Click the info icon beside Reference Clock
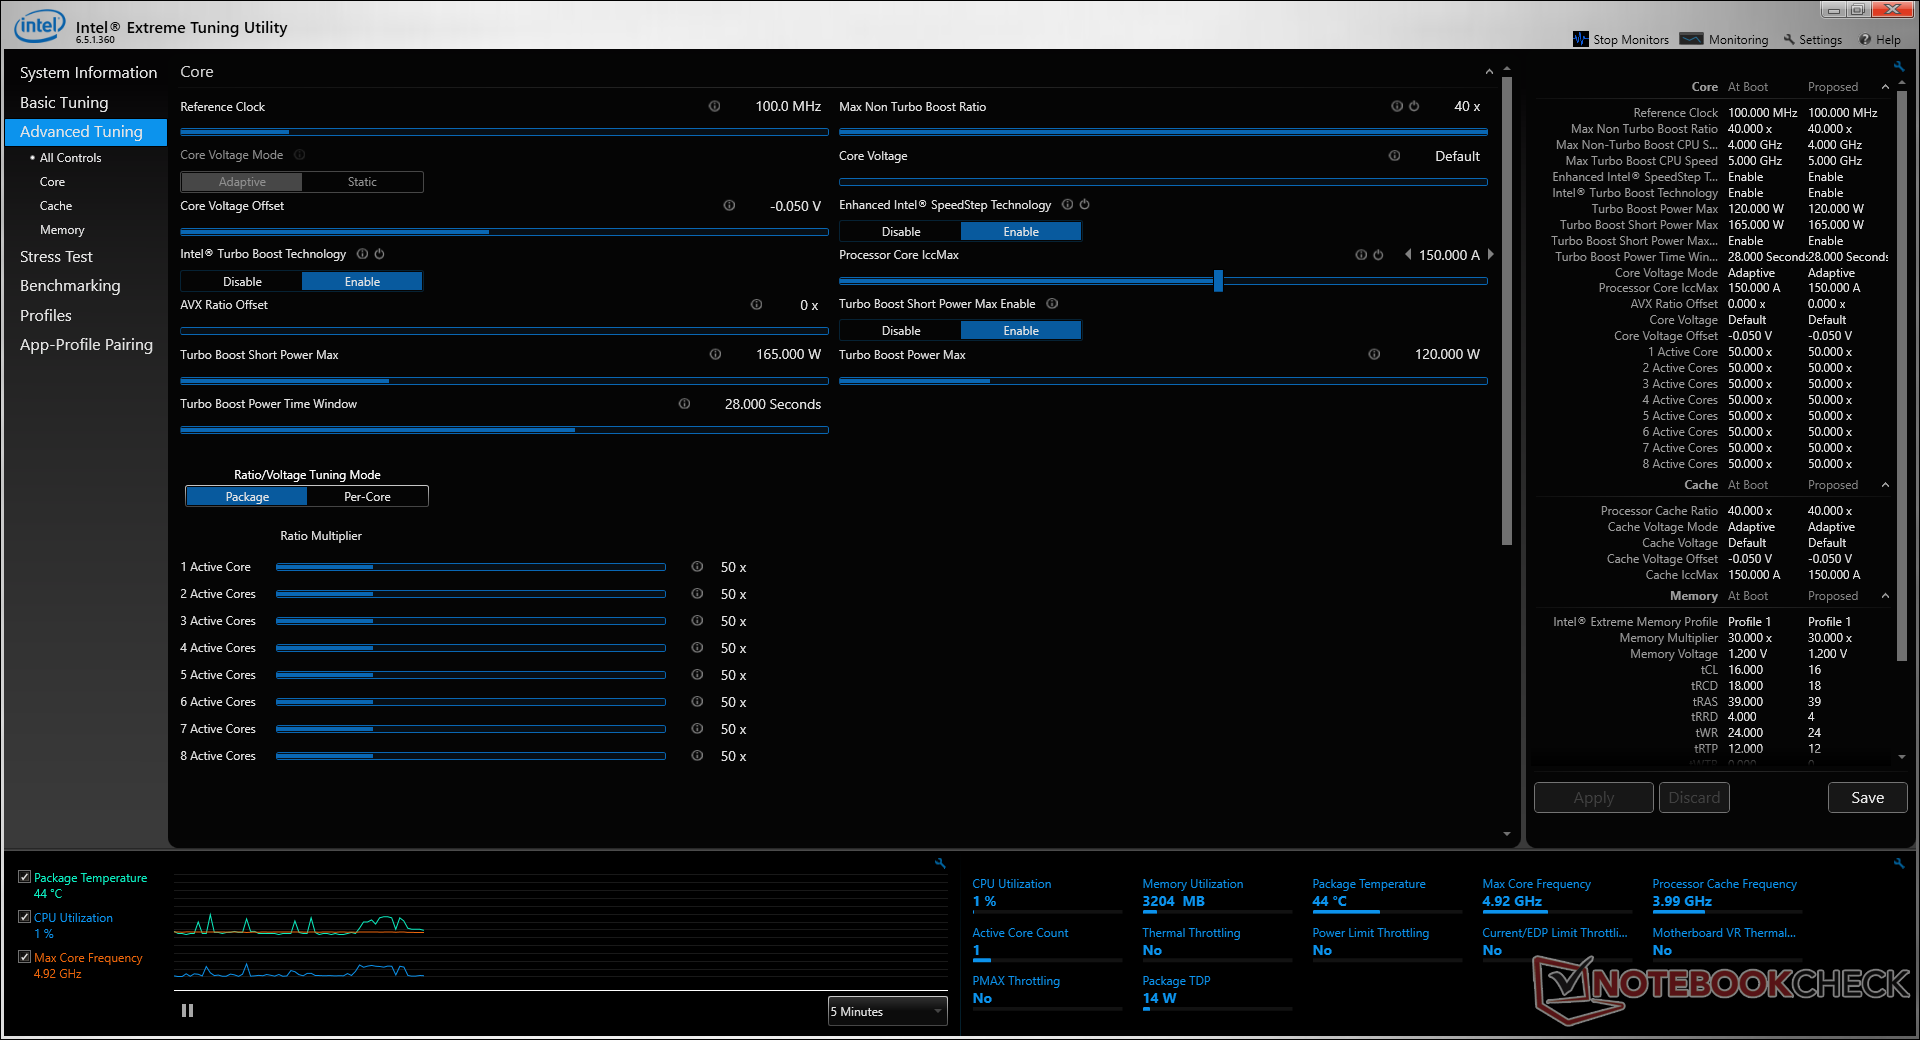Viewport: 1920px width, 1040px height. pyautogui.click(x=714, y=106)
